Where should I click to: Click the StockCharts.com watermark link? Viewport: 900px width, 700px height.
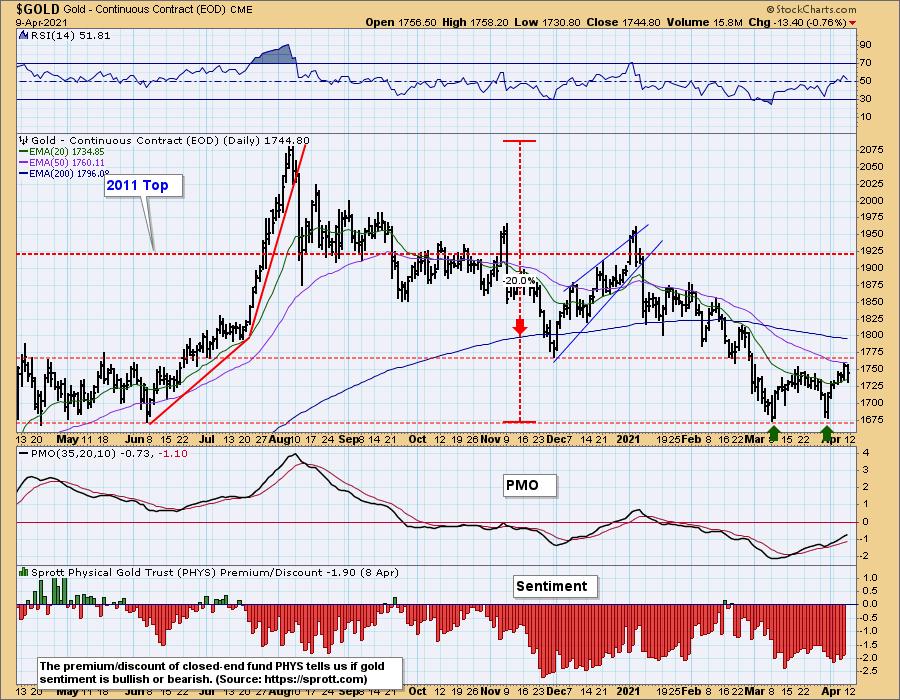click(x=811, y=9)
